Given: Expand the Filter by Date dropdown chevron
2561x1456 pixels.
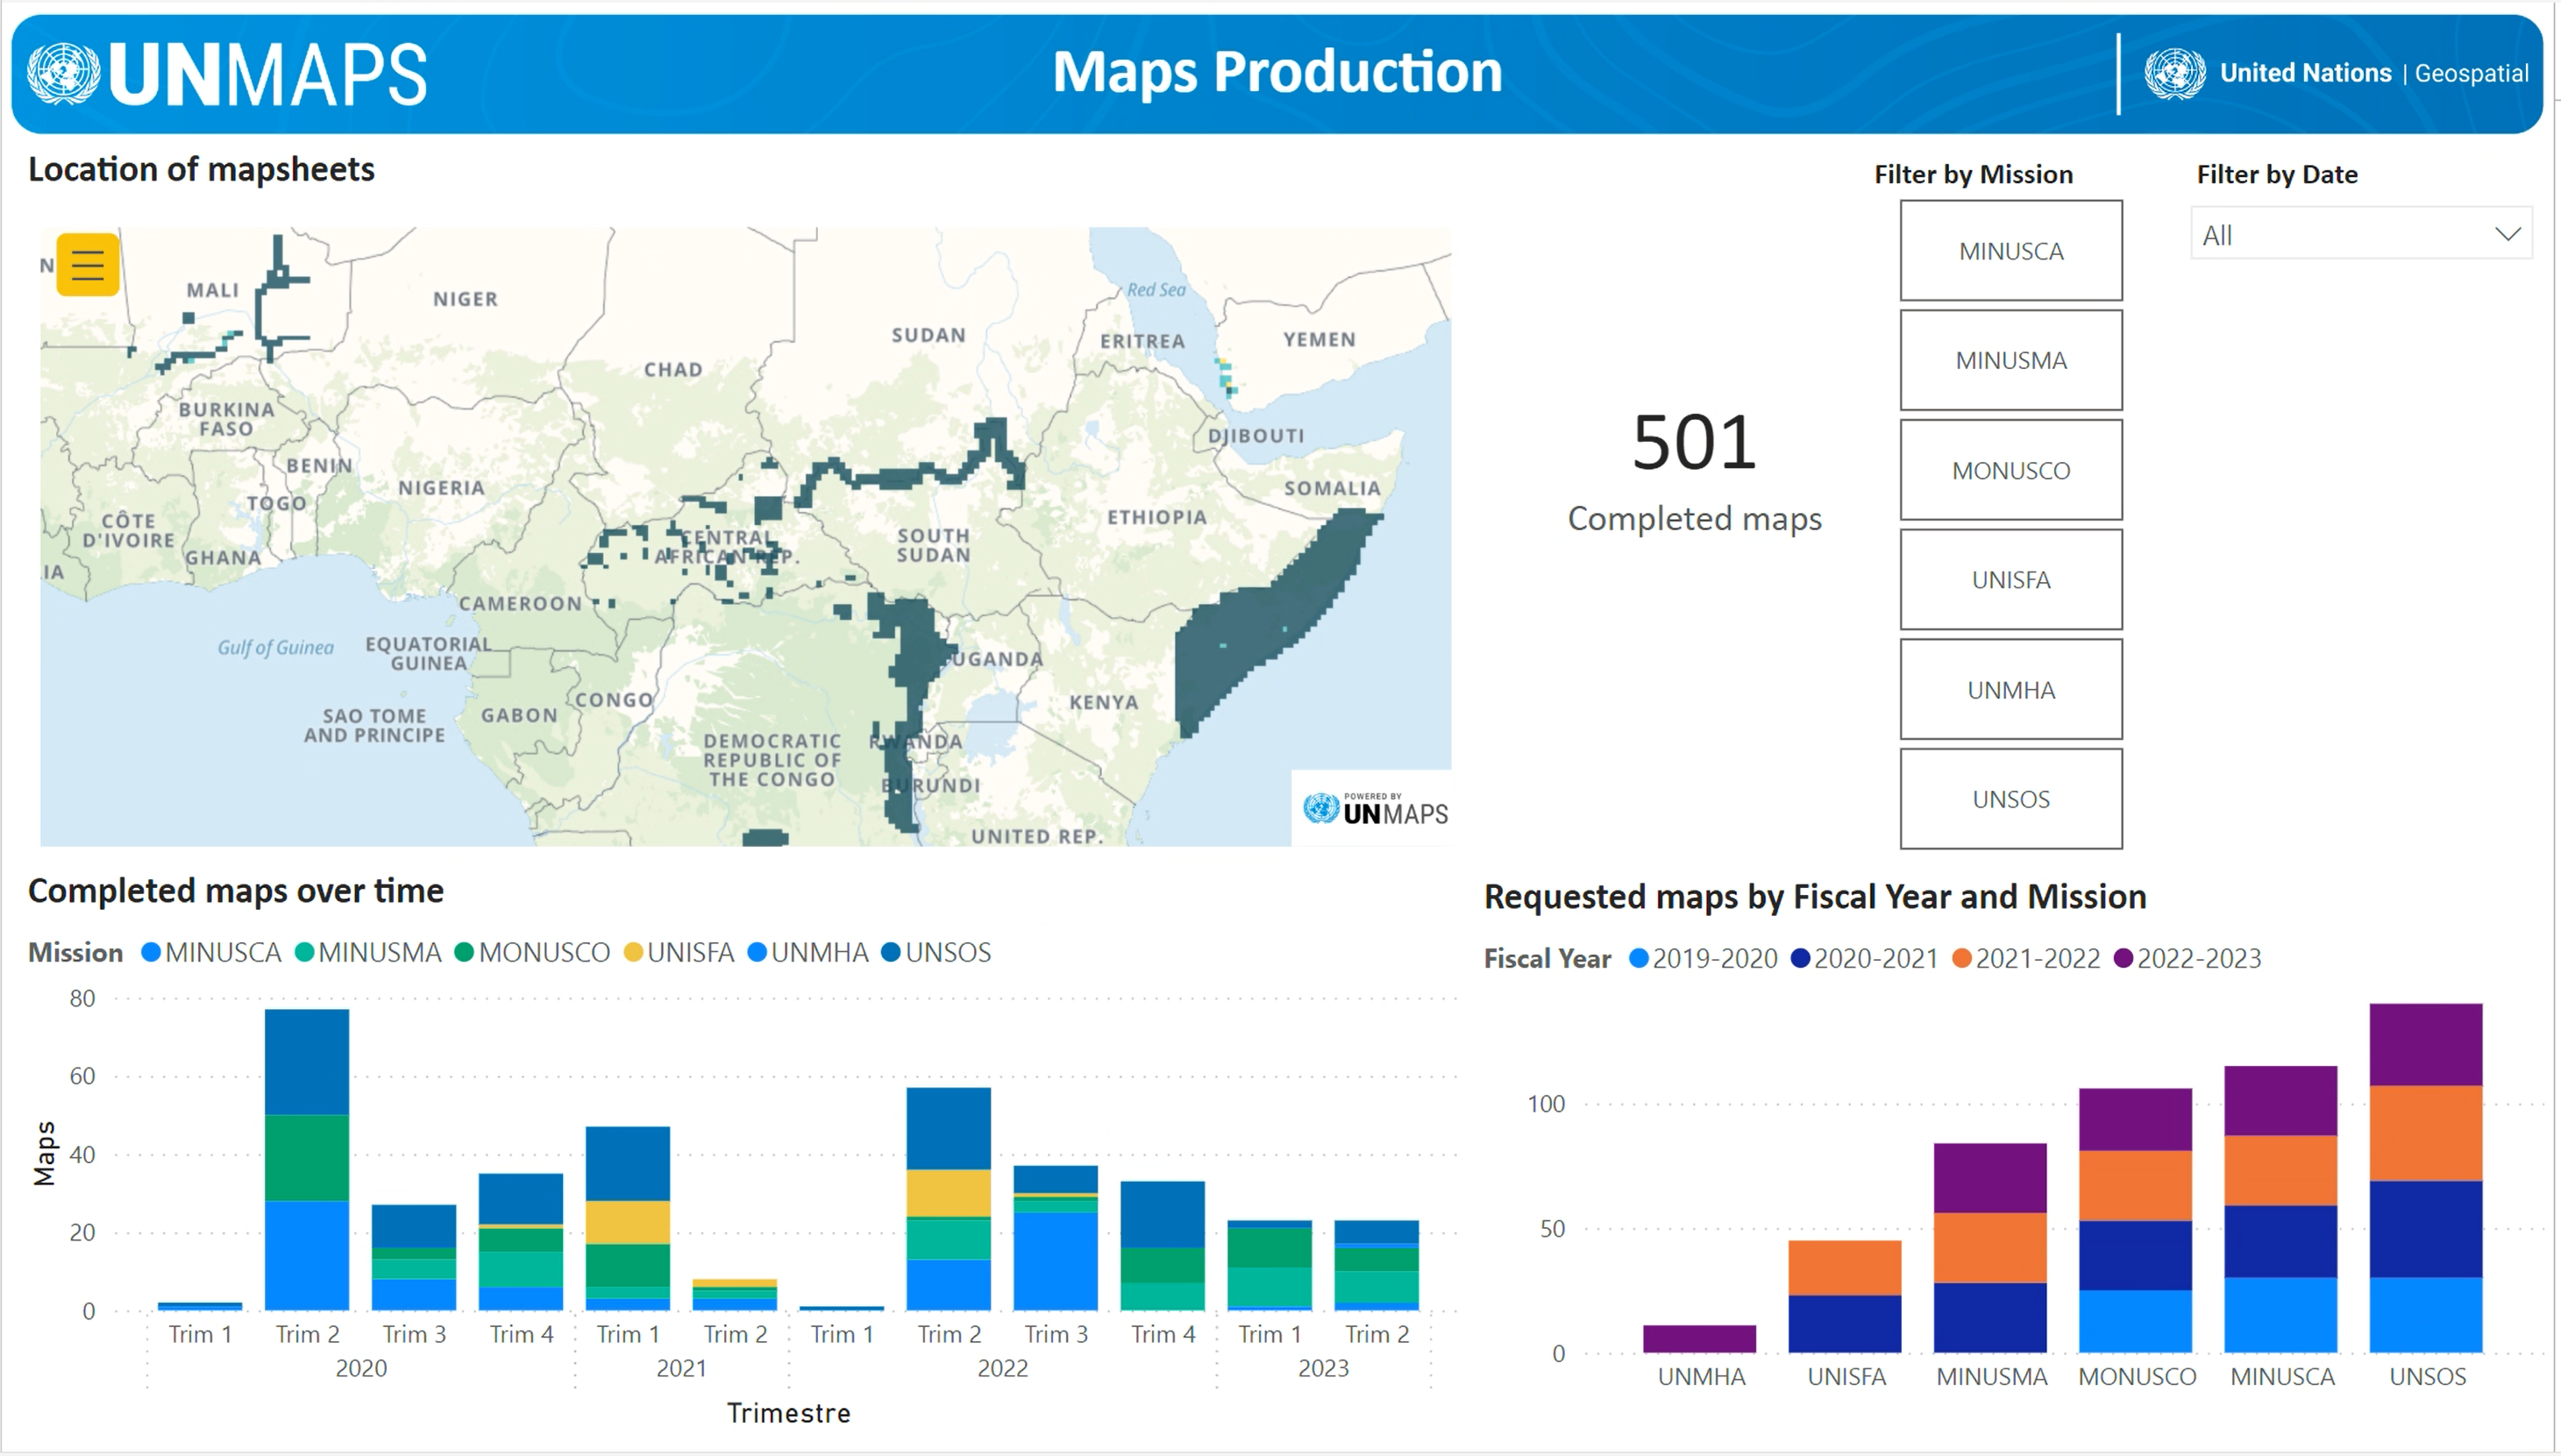Looking at the screenshot, I should (2506, 234).
